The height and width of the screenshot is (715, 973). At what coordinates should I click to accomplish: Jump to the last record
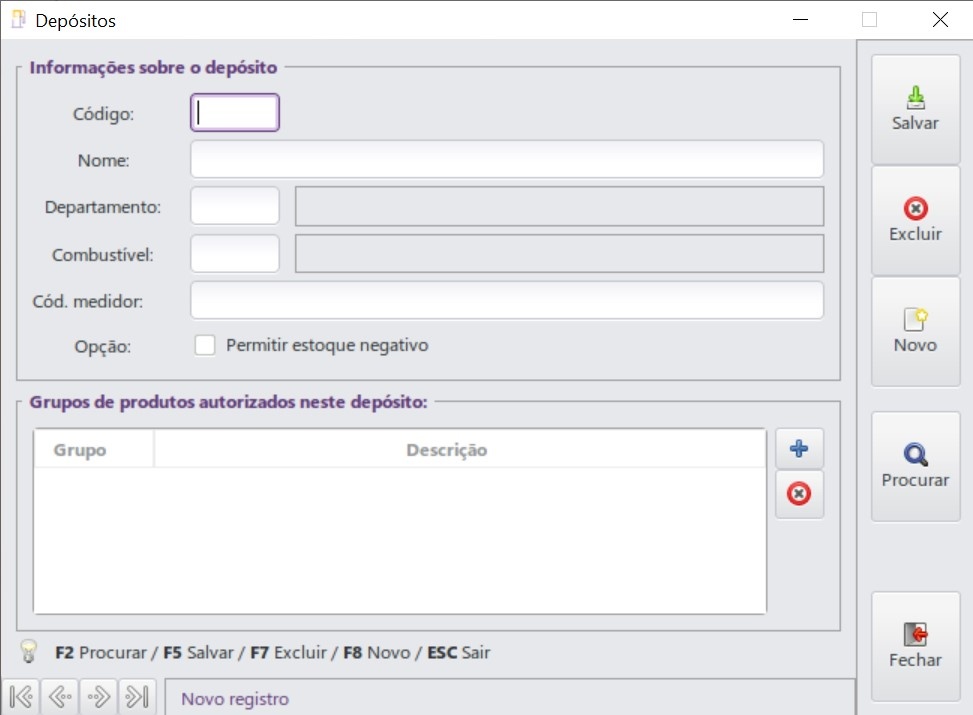135,697
